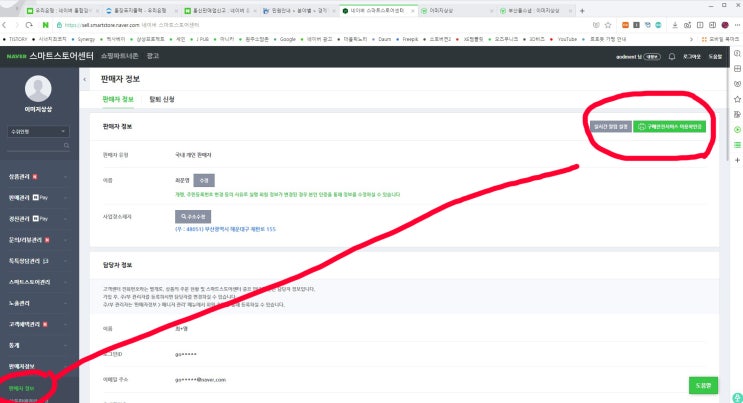Viewport: 743px width, 403px height.
Task: Expand the 정산관리 Pay sidebar menu
Action: click(x=39, y=219)
